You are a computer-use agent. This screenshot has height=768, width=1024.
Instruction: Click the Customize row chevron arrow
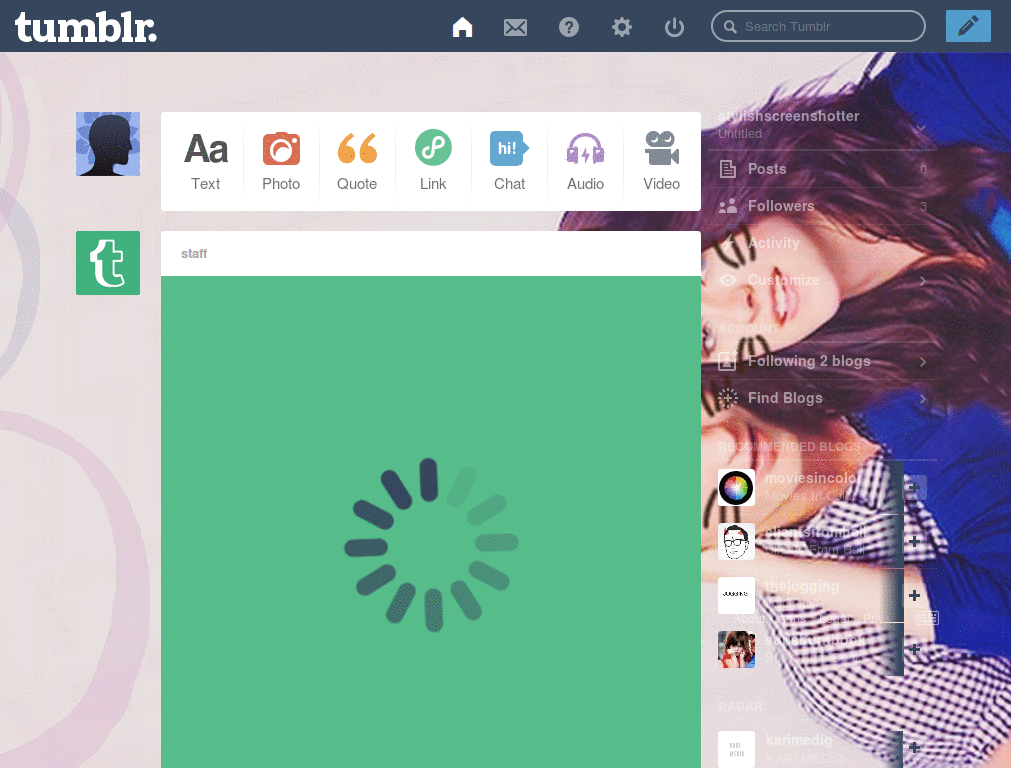tap(923, 281)
